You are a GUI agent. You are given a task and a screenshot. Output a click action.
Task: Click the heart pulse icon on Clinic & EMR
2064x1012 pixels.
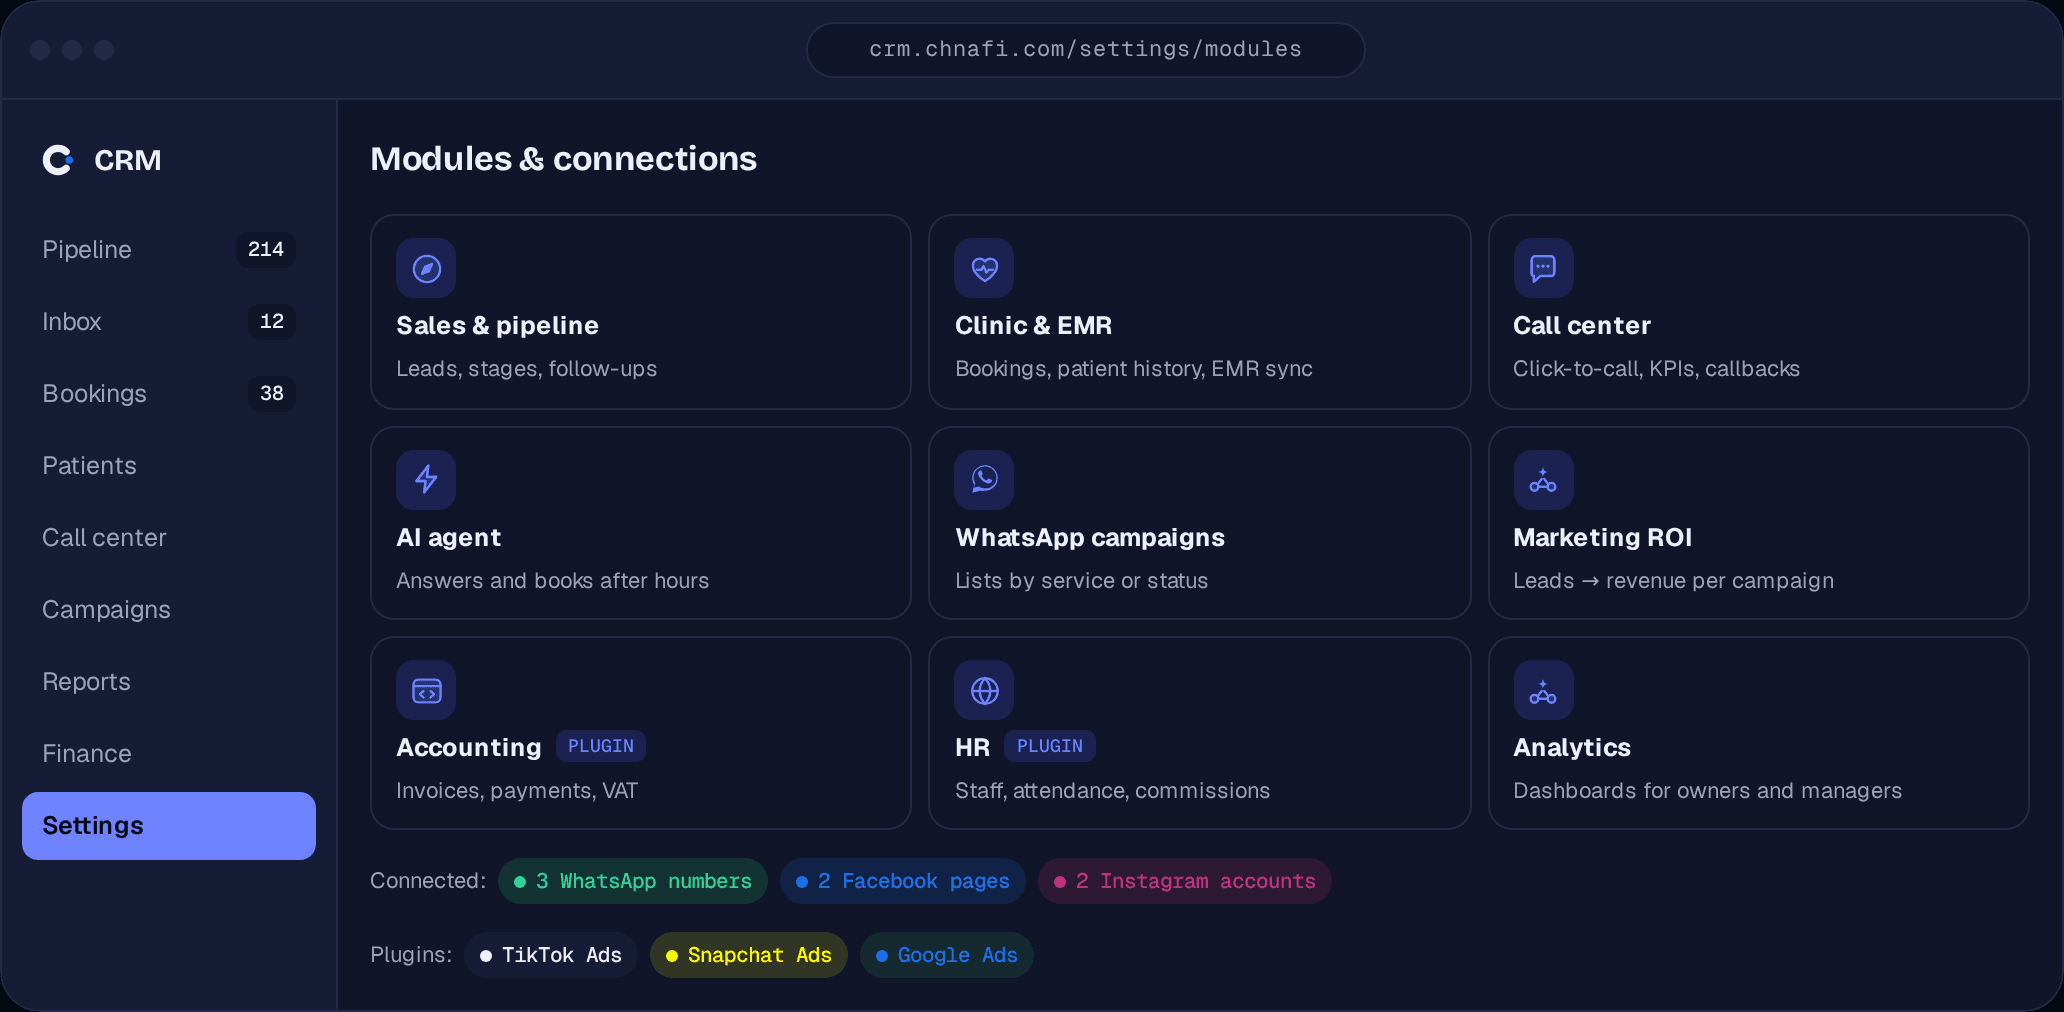(984, 268)
